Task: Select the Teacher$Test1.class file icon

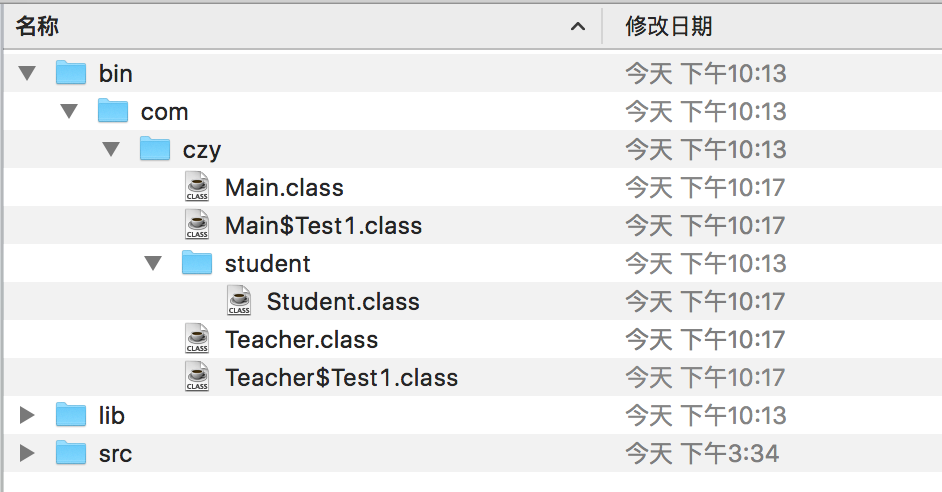Action: (197, 377)
